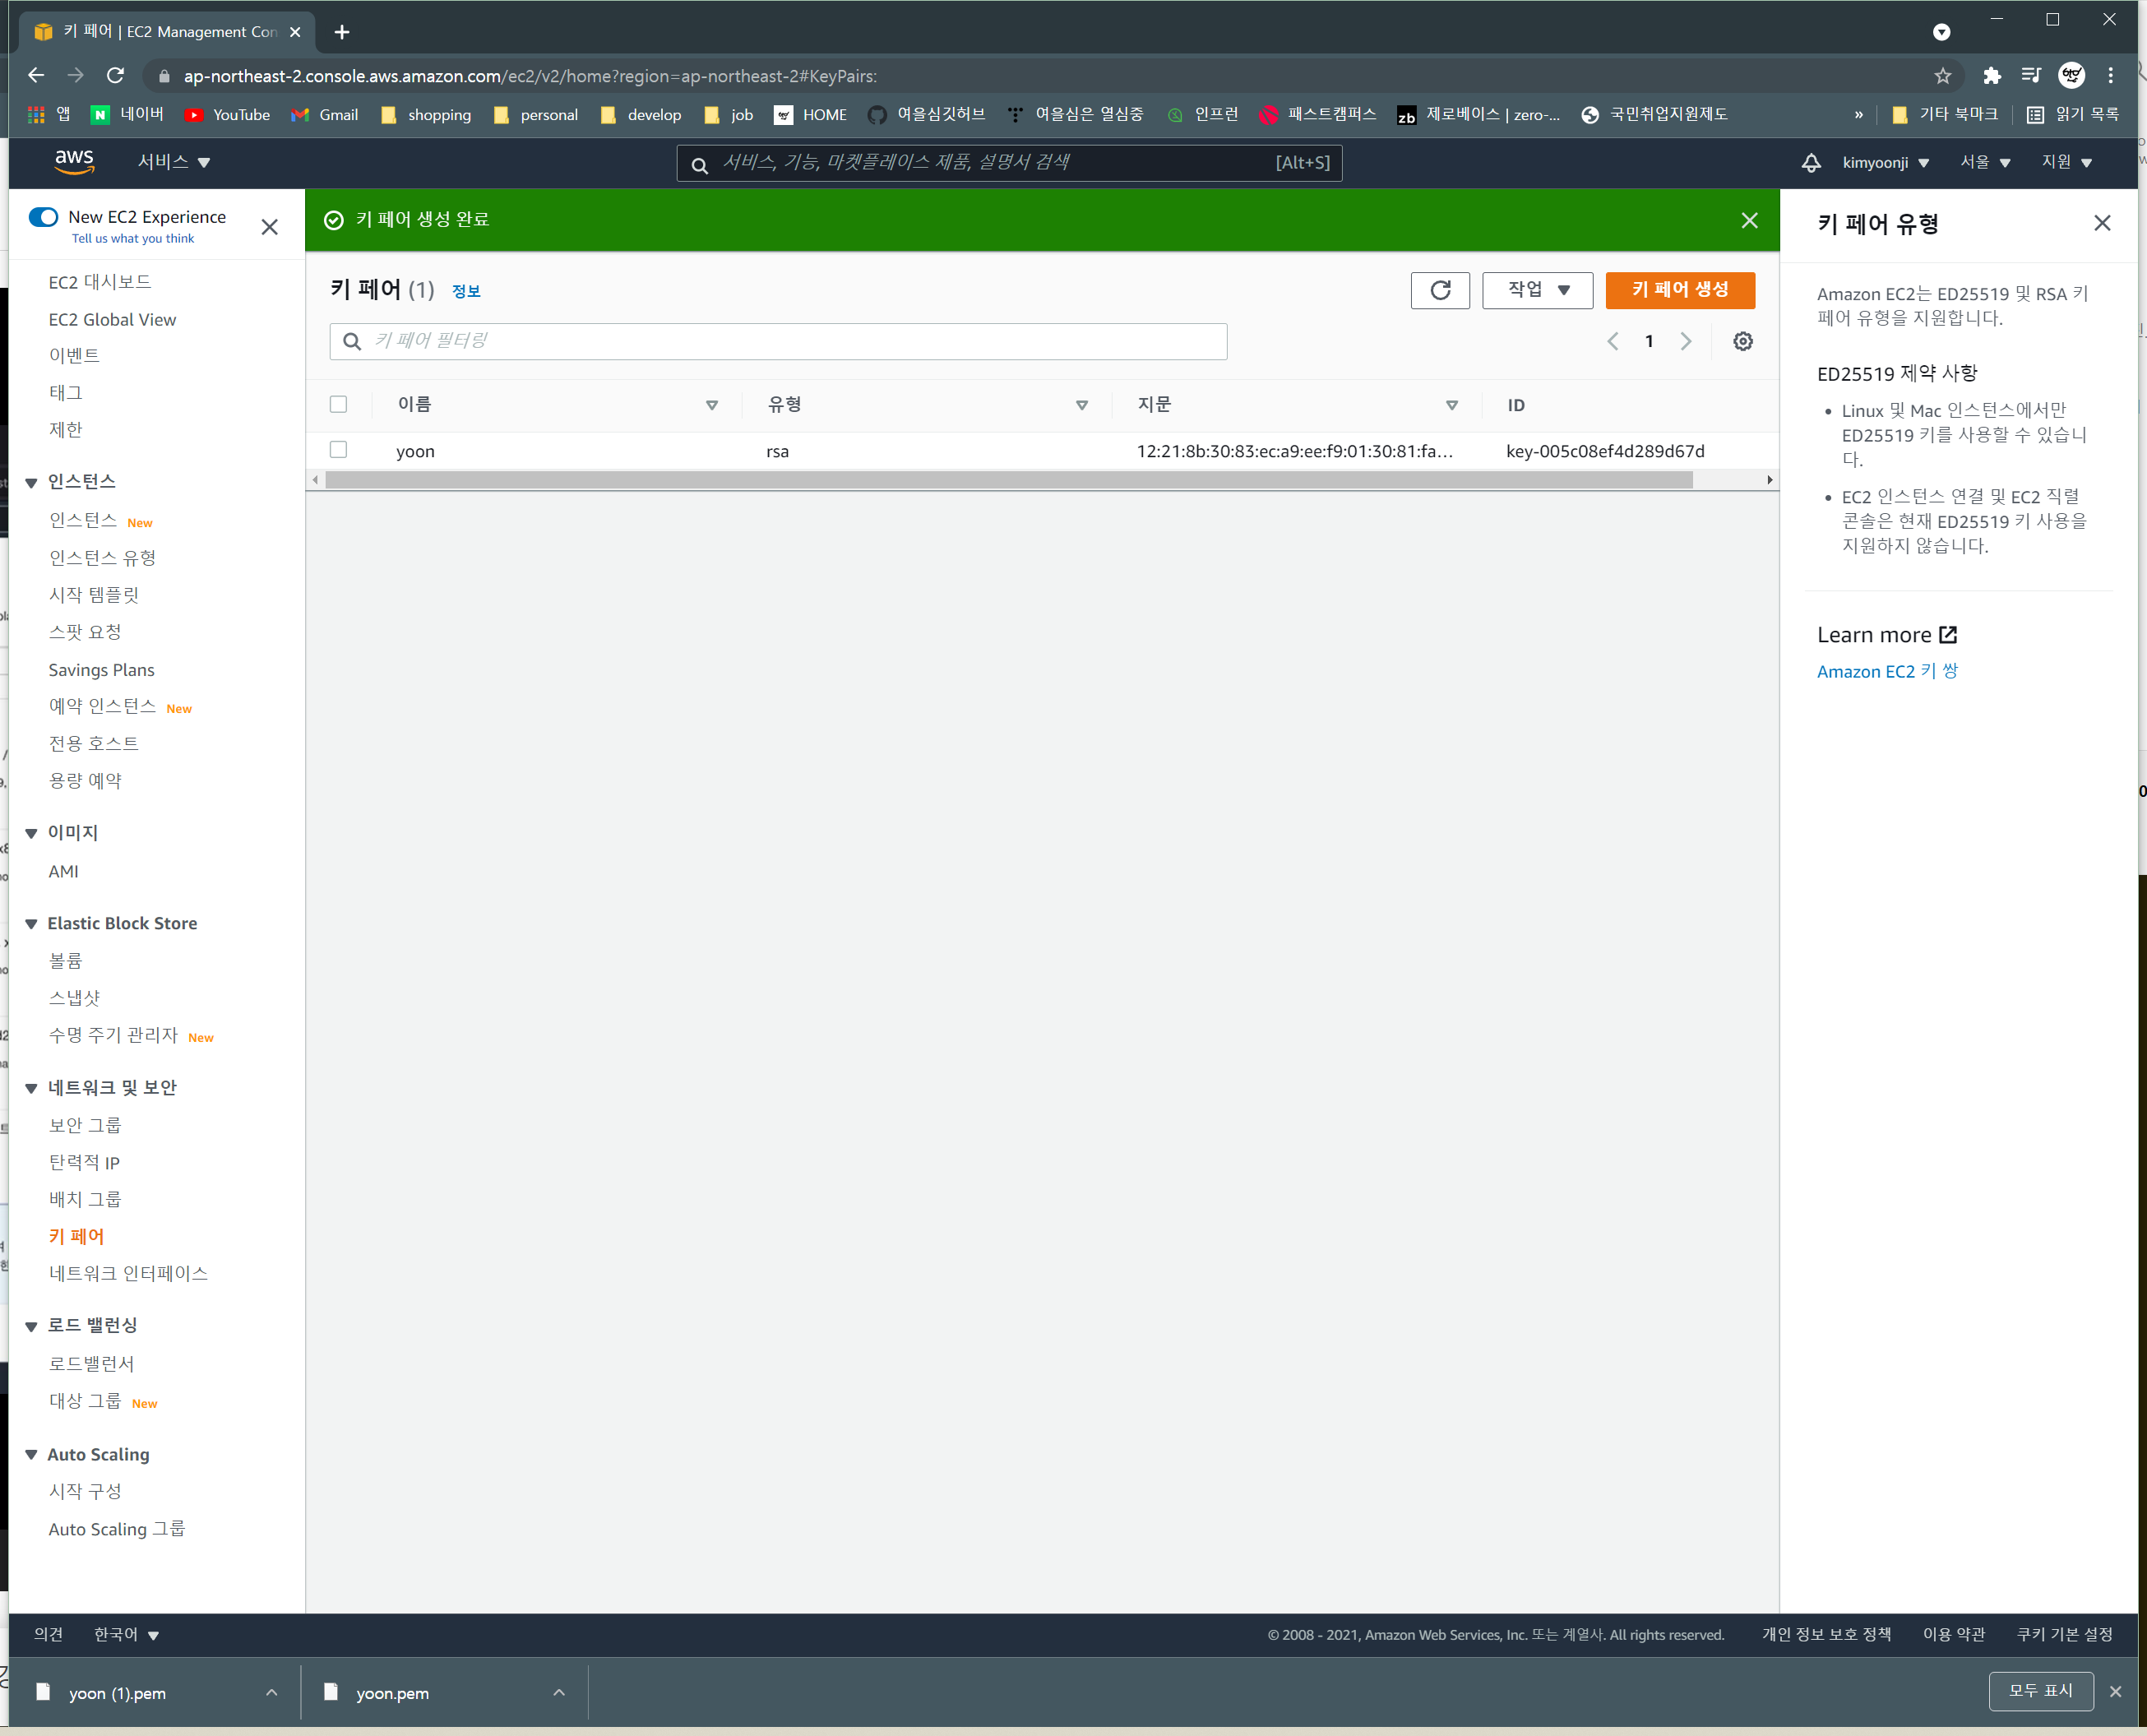The width and height of the screenshot is (2147, 1736).
Task: Check the select-all header checkbox
Action: [x=338, y=404]
